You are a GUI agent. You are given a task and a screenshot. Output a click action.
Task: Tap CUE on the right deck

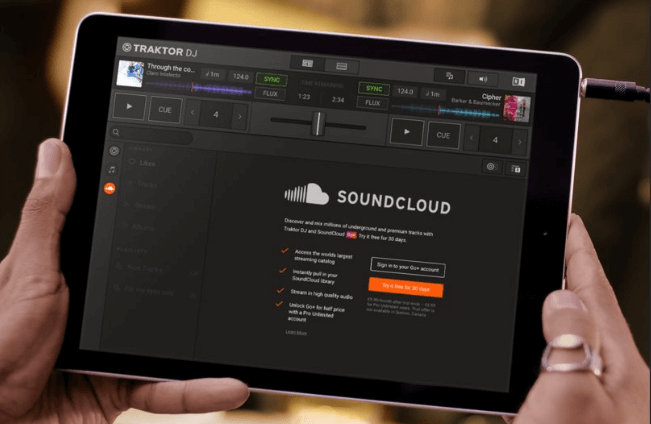(443, 135)
